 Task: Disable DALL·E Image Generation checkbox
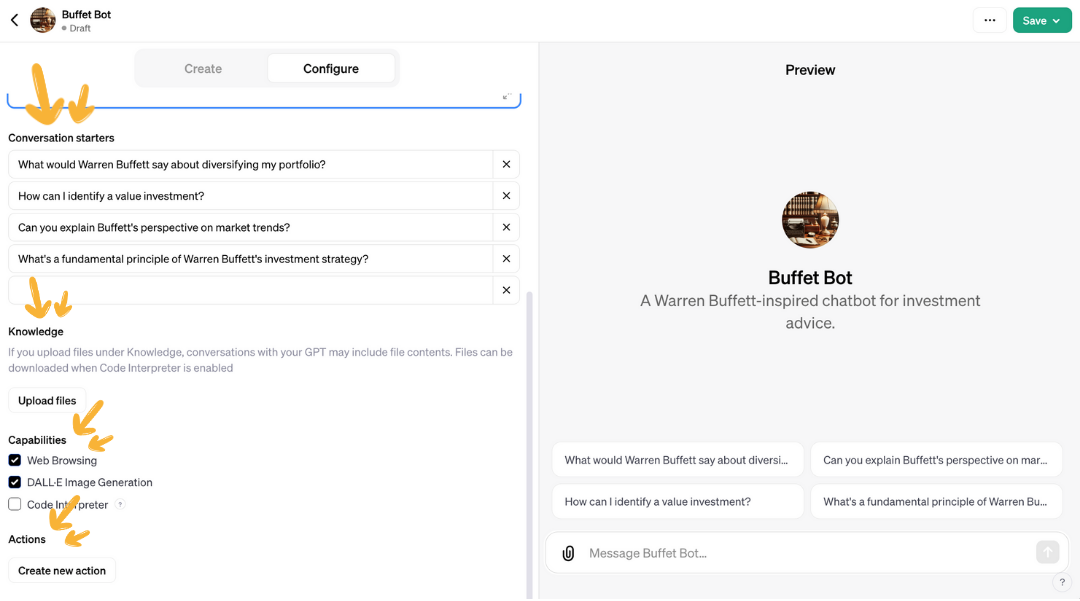coord(14,483)
